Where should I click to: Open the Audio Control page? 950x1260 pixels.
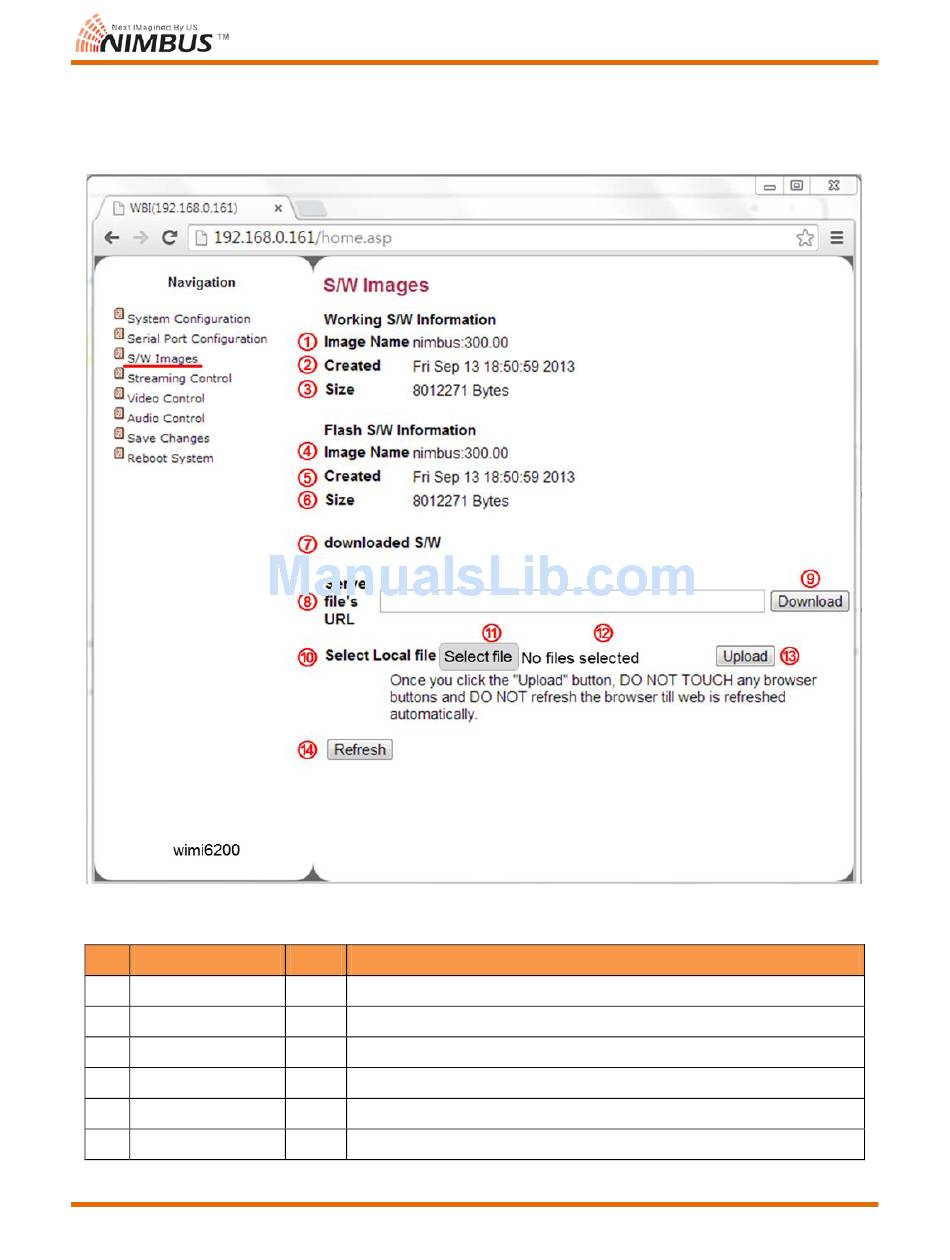[x=166, y=418]
